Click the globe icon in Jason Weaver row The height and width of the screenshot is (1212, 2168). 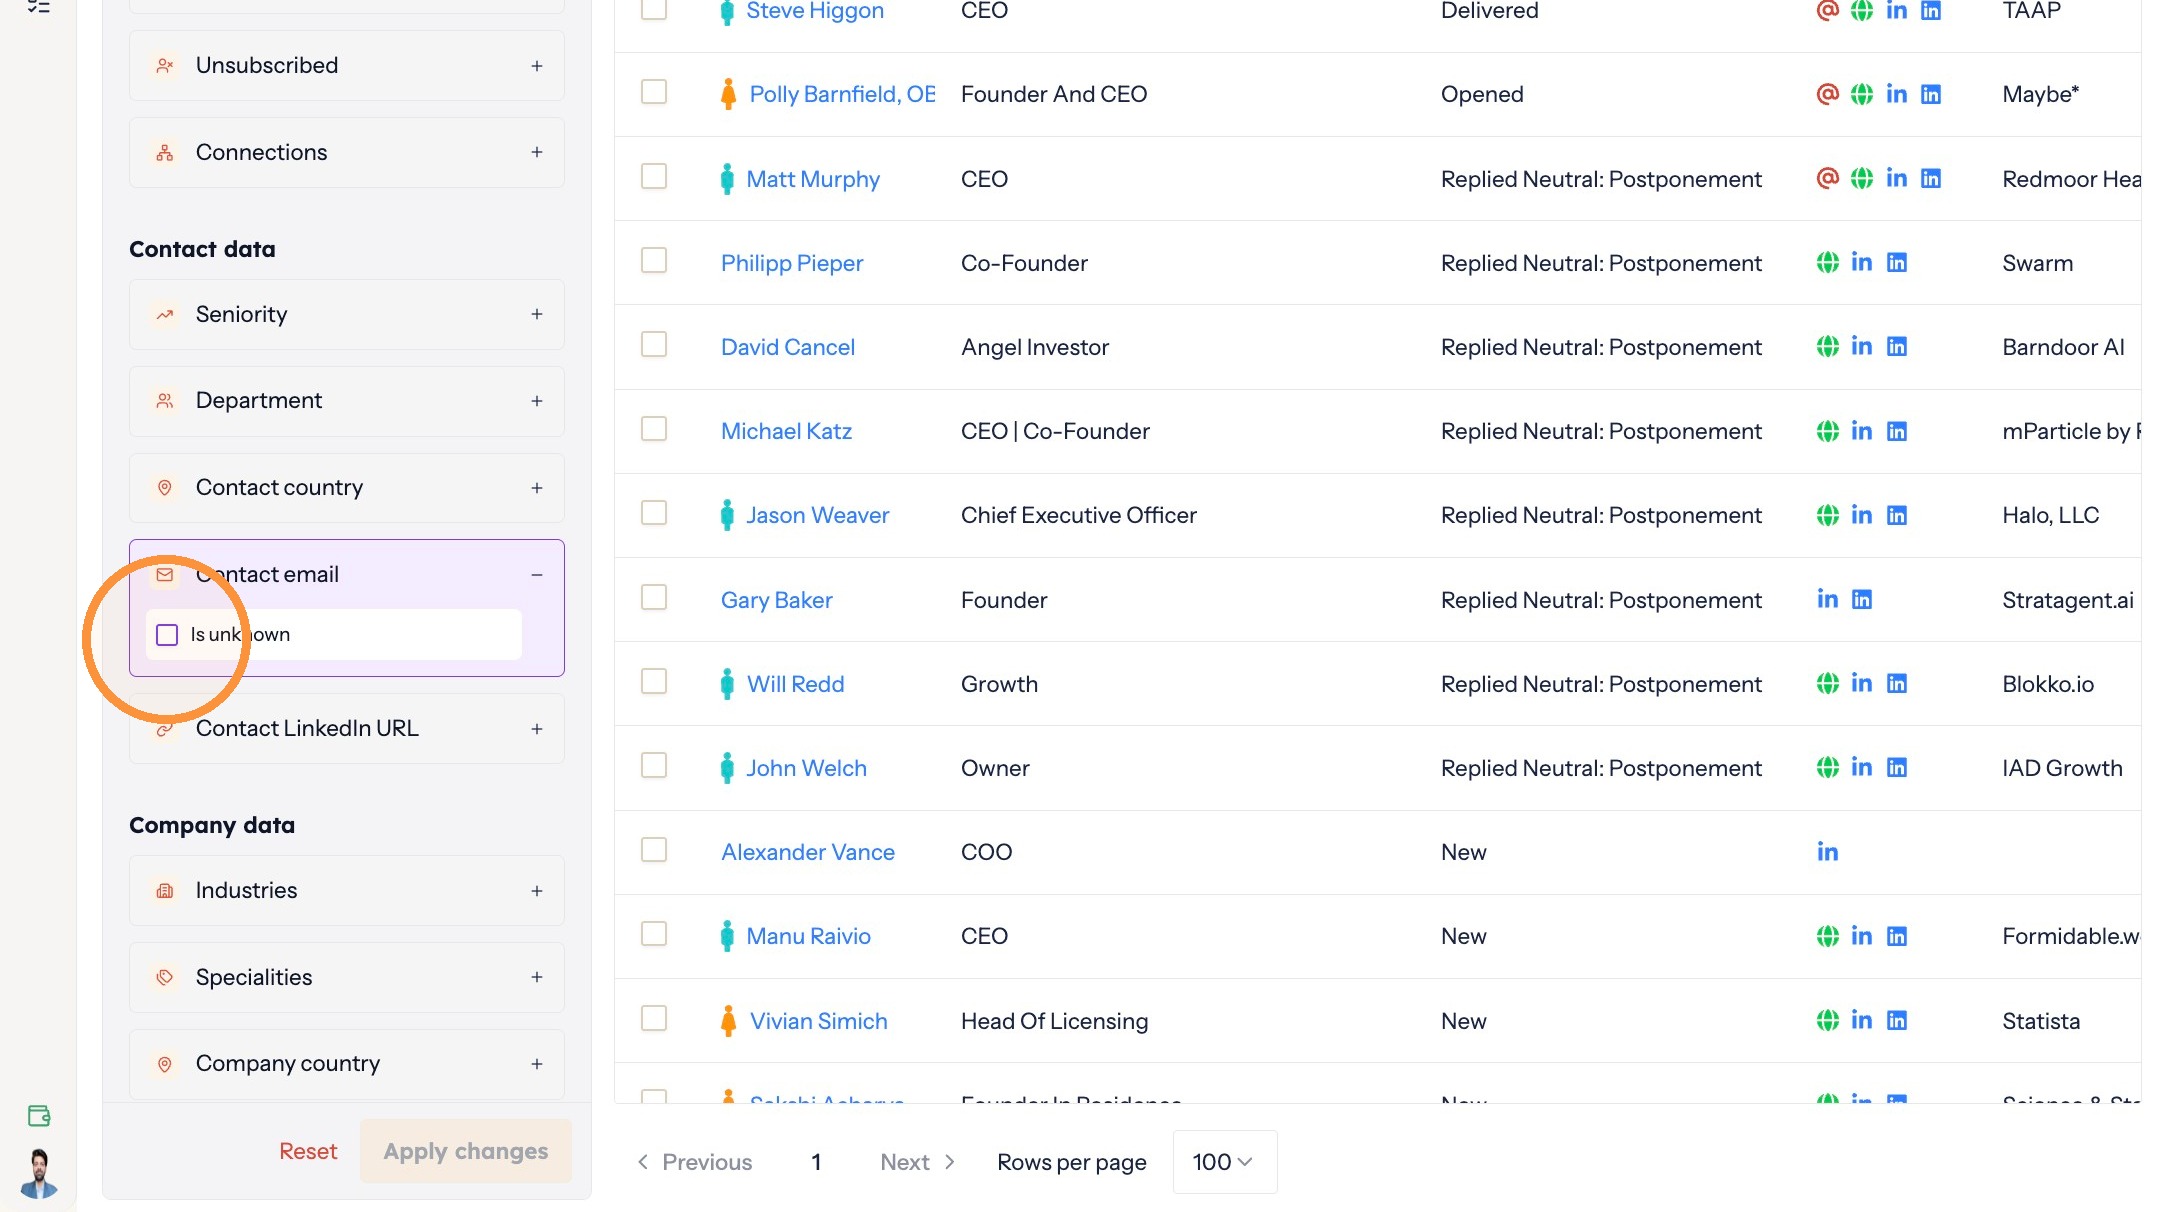(x=1827, y=515)
